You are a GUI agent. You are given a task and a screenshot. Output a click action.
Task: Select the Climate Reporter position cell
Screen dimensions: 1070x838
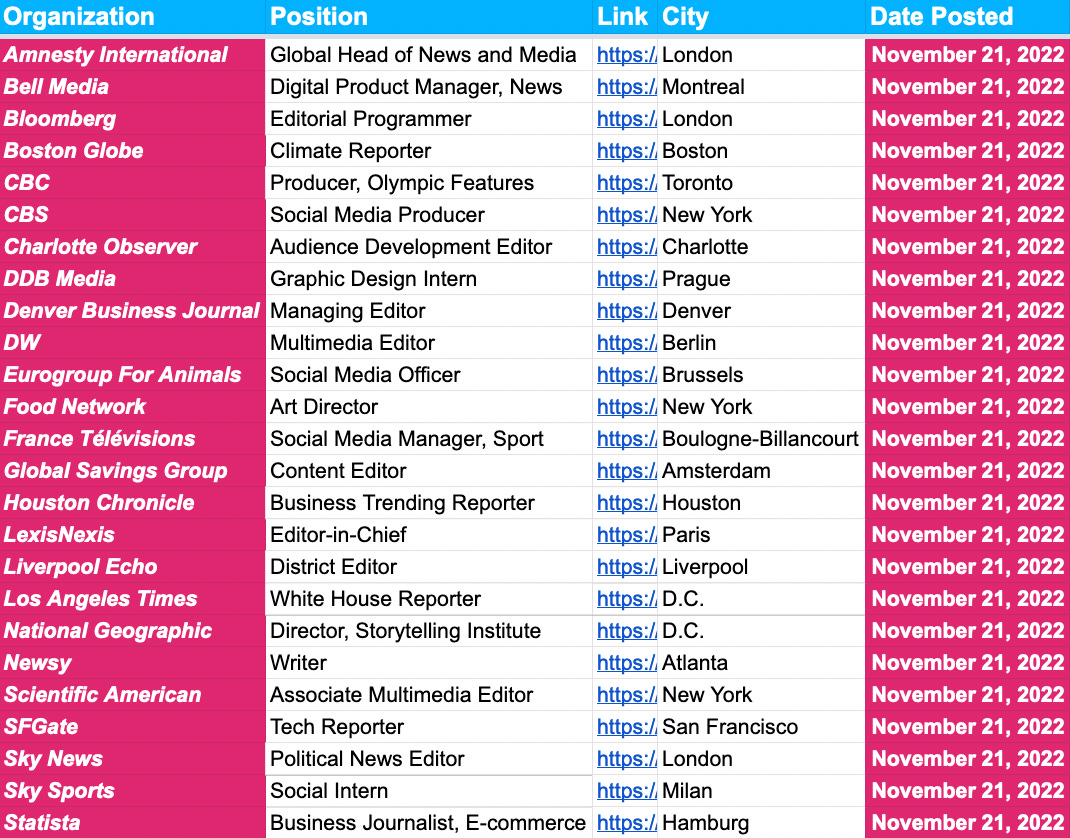(429, 151)
